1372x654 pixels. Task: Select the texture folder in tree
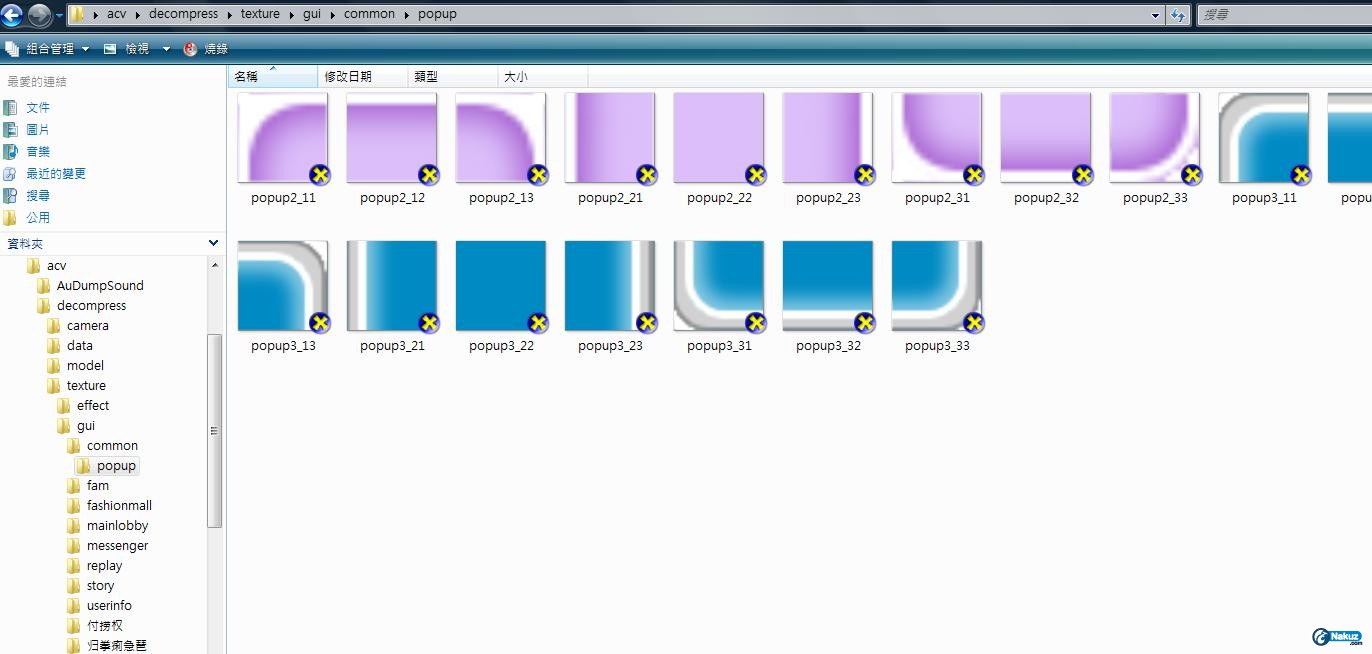click(x=86, y=385)
